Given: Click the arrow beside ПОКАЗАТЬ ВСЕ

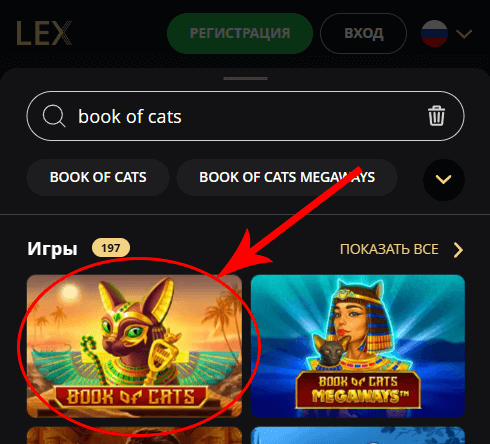Looking at the screenshot, I should click(x=458, y=250).
